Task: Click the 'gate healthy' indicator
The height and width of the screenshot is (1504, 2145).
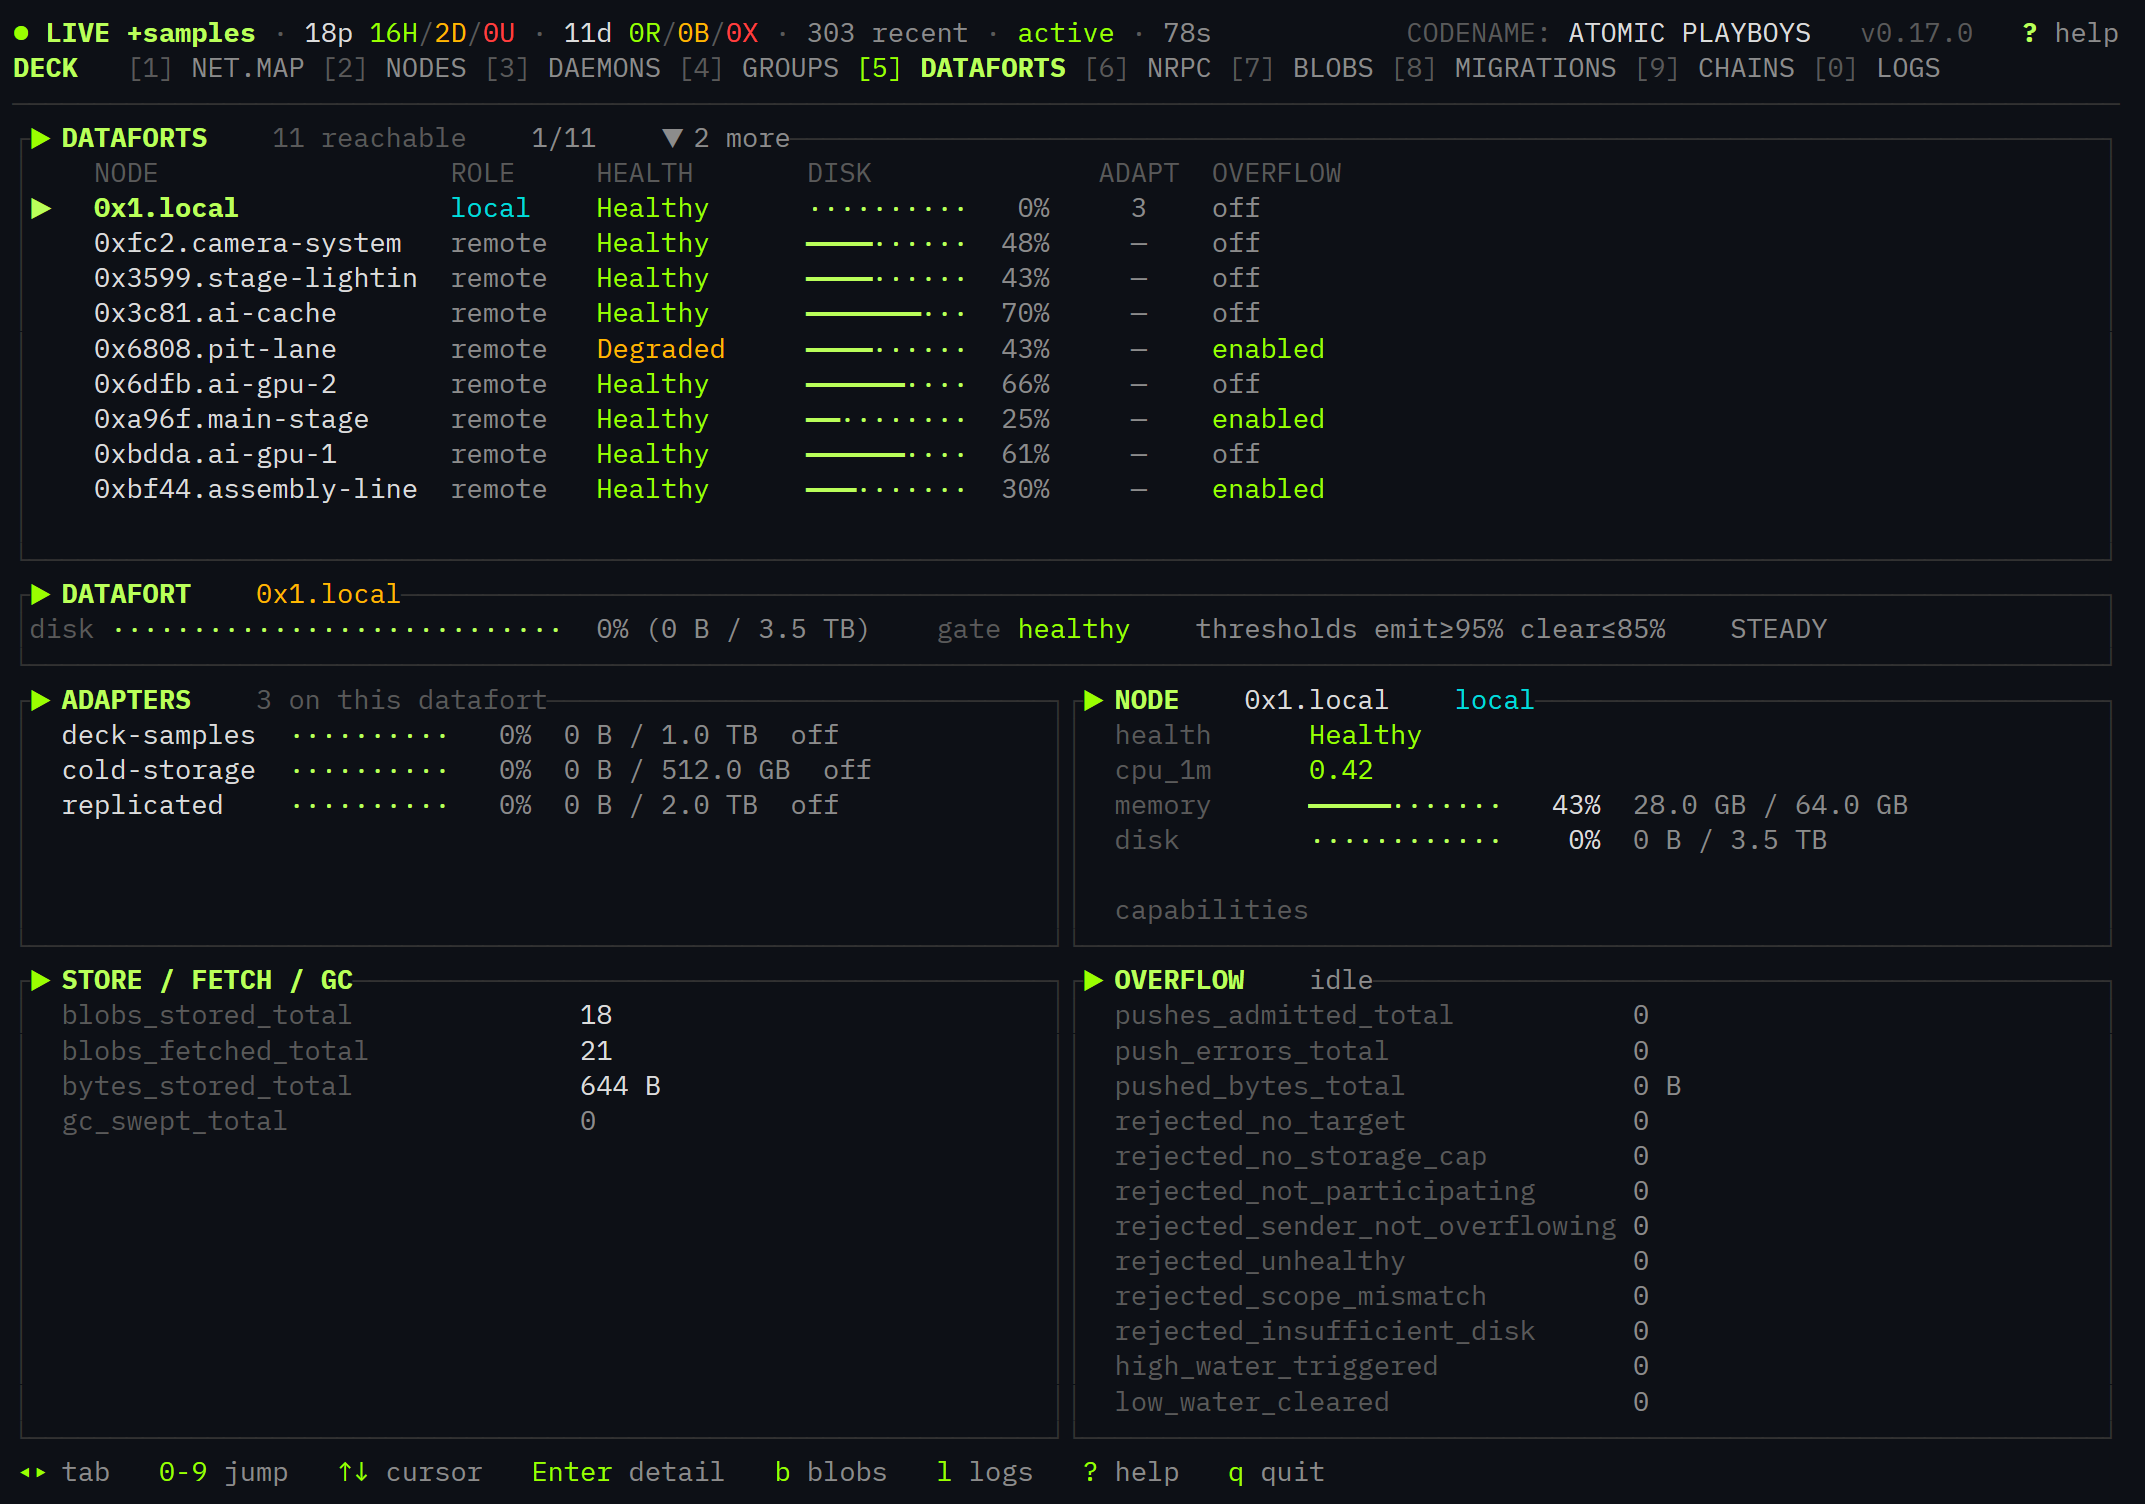Action: (x=1033, y=629)
